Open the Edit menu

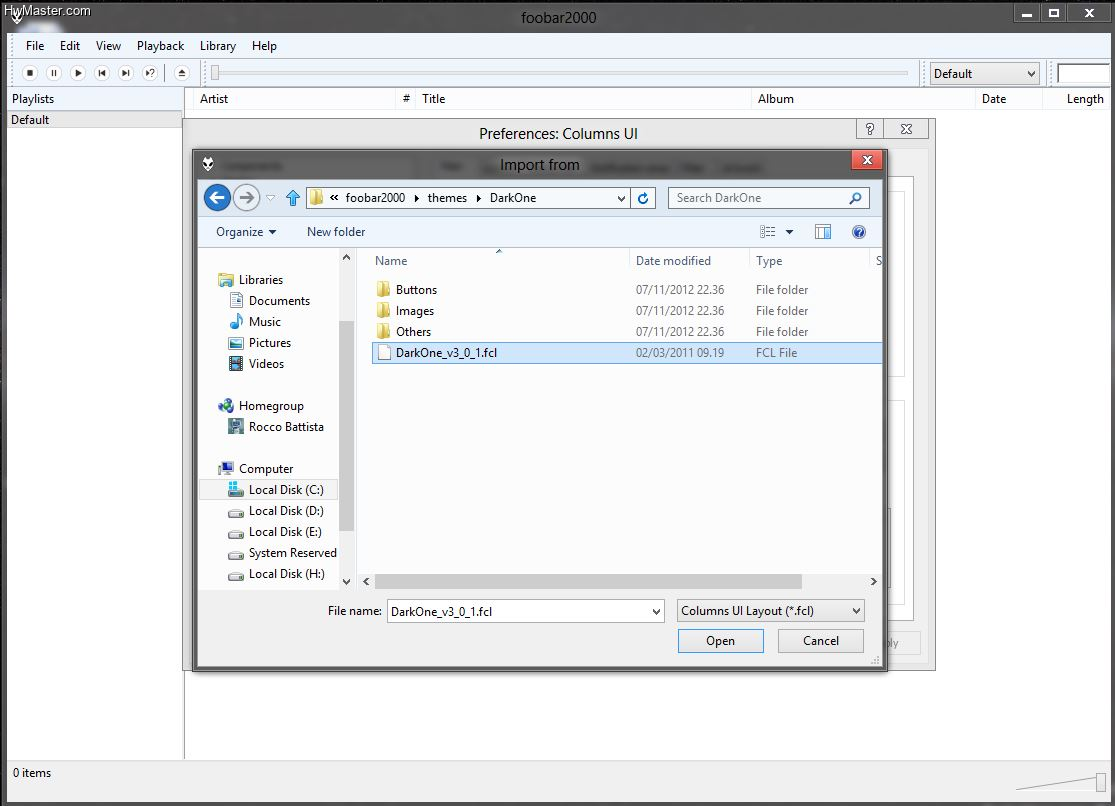pos(70,46)
